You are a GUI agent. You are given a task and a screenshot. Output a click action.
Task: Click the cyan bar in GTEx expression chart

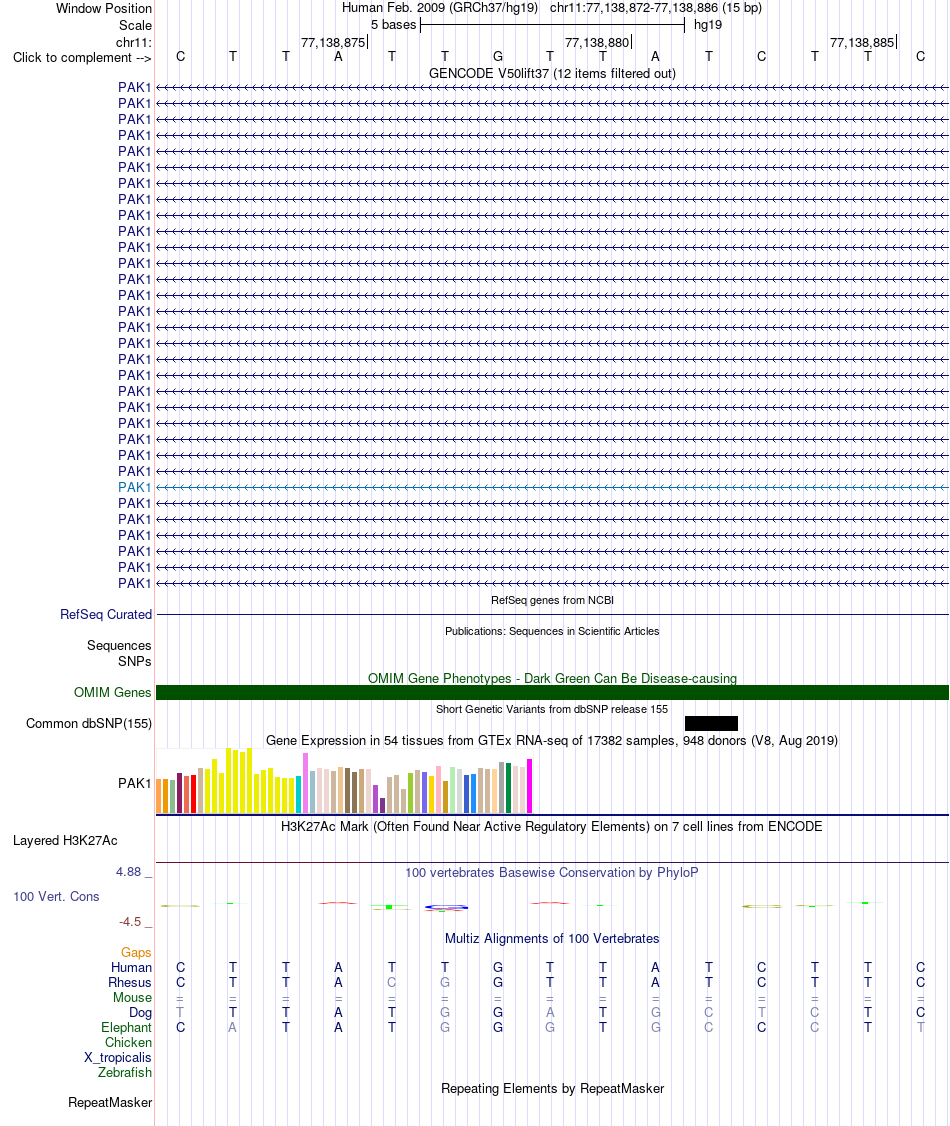(299, 794)
